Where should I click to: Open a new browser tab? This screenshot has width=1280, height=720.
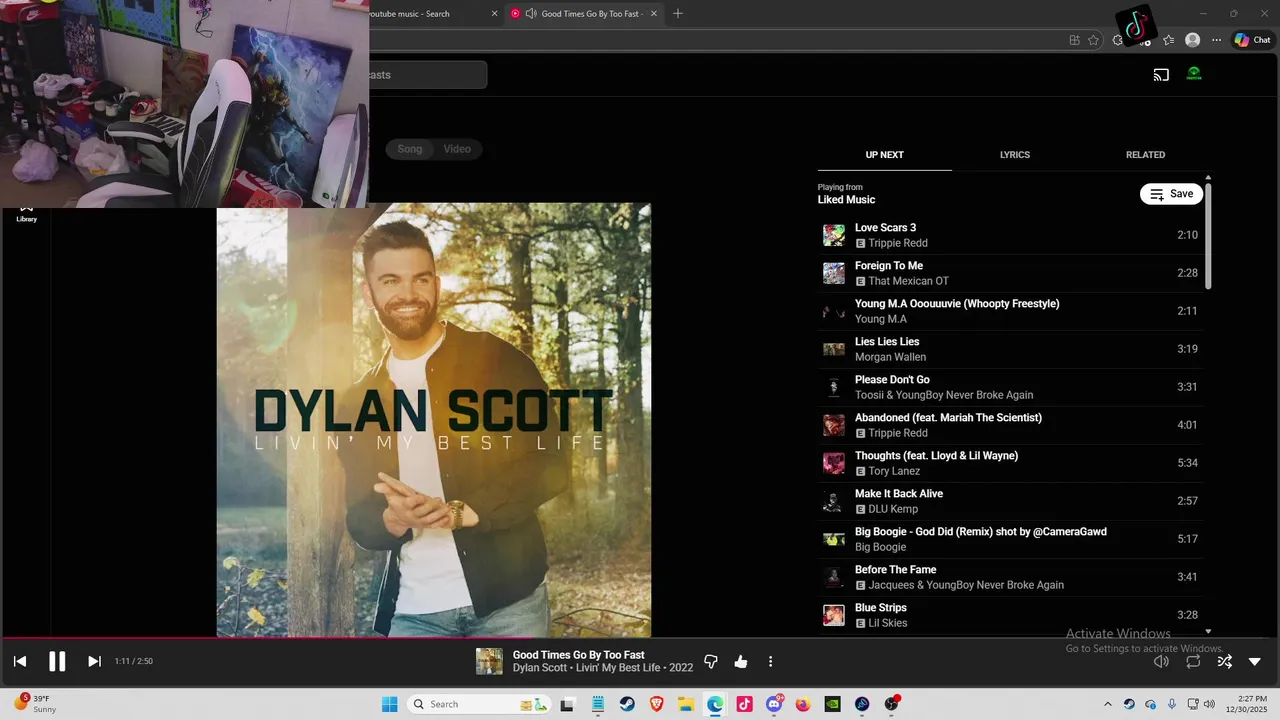coord(678,14)
